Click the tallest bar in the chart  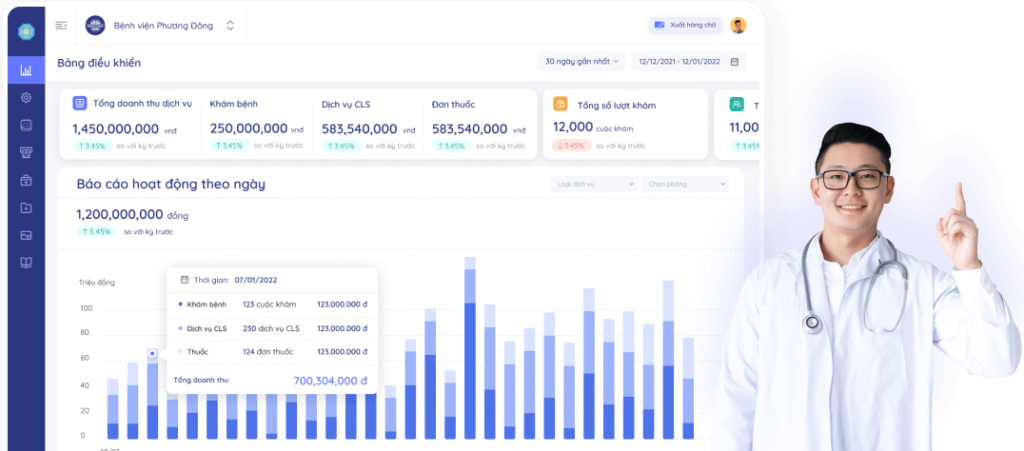click(470, 350)
